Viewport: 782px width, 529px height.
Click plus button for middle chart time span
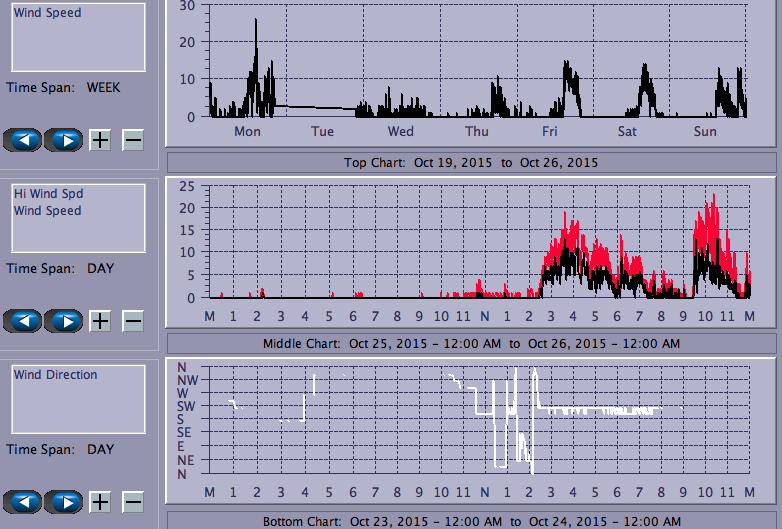[100, 321]
